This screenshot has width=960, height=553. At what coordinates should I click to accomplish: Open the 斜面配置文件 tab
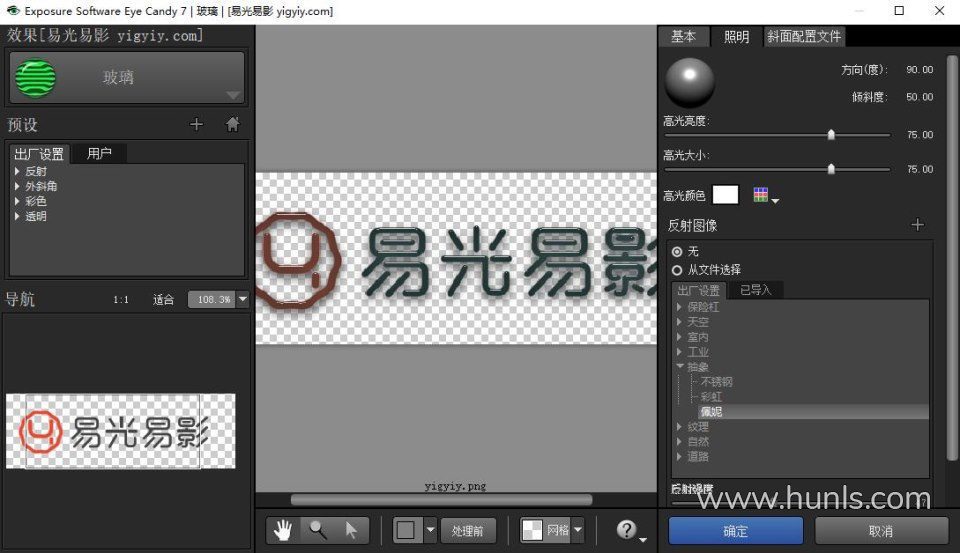(804, 37)
